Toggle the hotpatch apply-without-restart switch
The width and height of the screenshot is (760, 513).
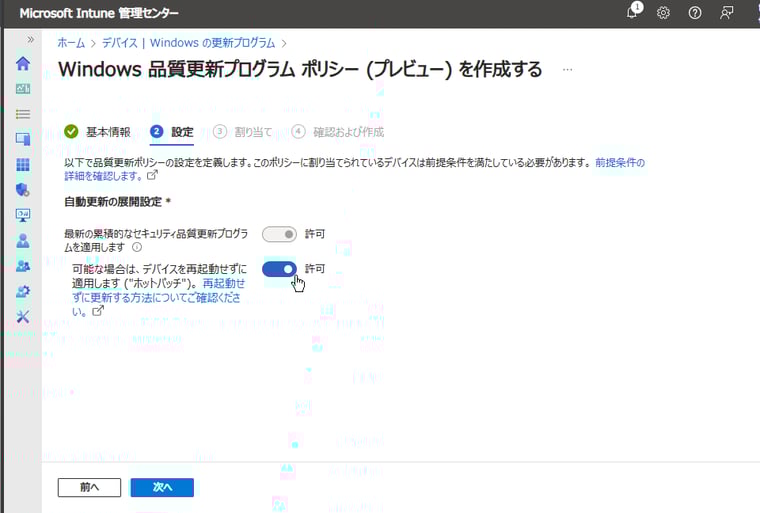[279, 269]
